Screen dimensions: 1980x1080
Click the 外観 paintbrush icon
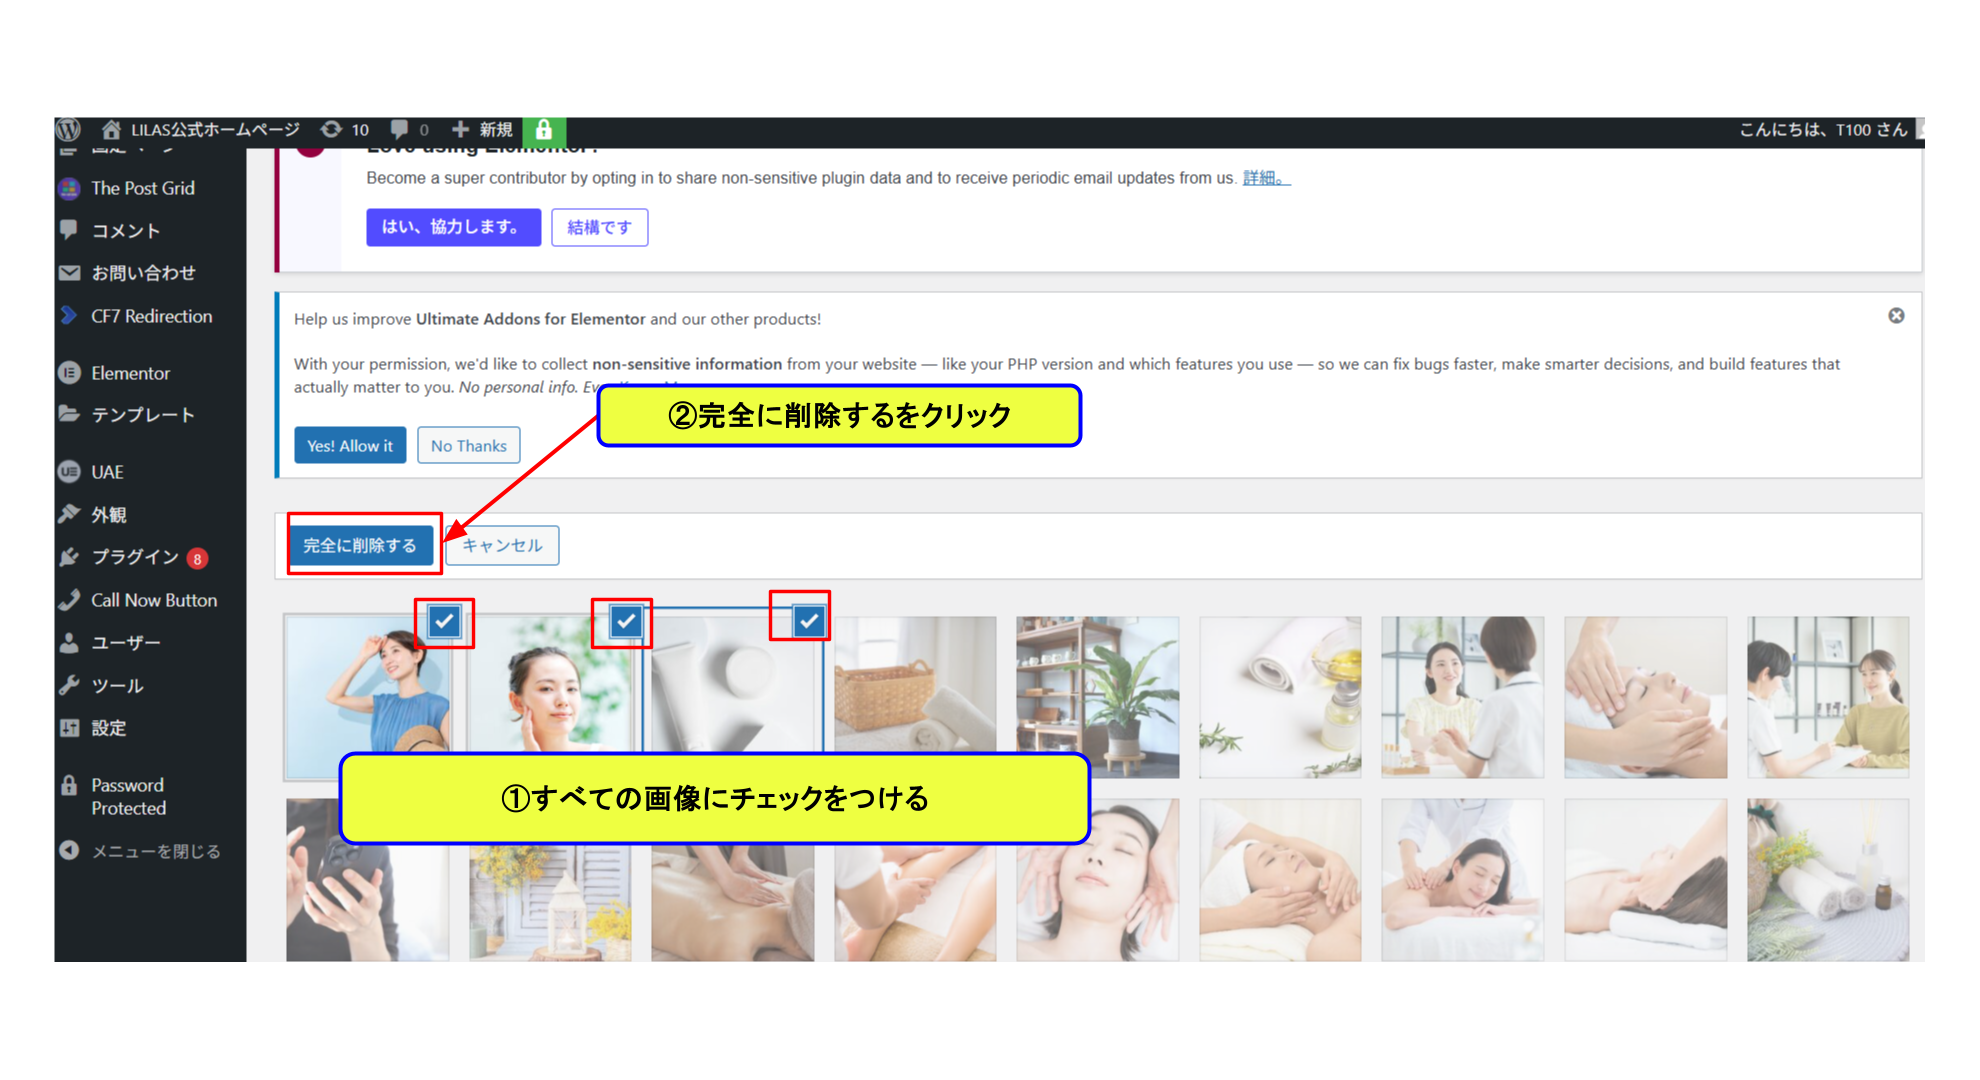tap(69, 514)
